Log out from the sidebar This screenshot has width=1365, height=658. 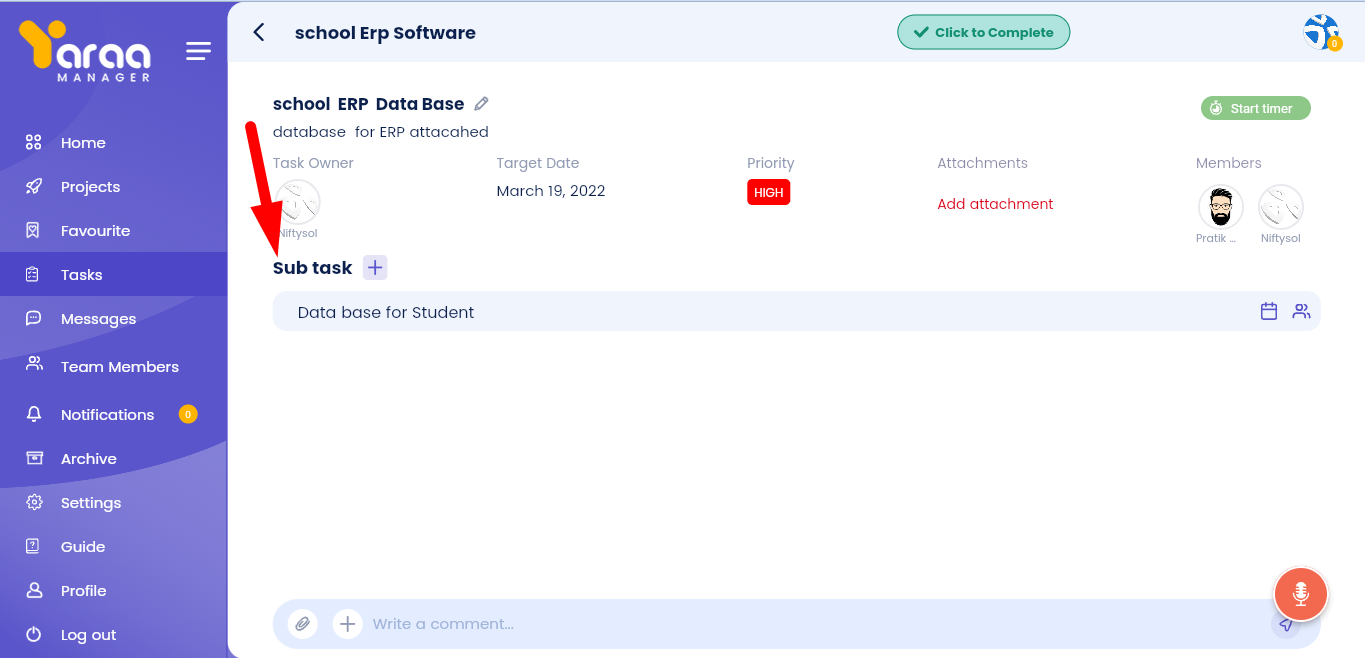point(88,635)
